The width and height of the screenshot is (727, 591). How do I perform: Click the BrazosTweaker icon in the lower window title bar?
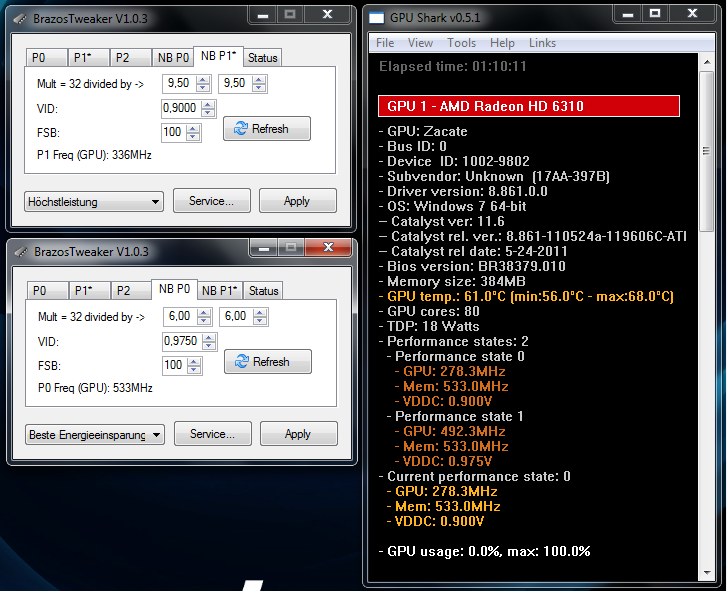click(x=21, y=252)
